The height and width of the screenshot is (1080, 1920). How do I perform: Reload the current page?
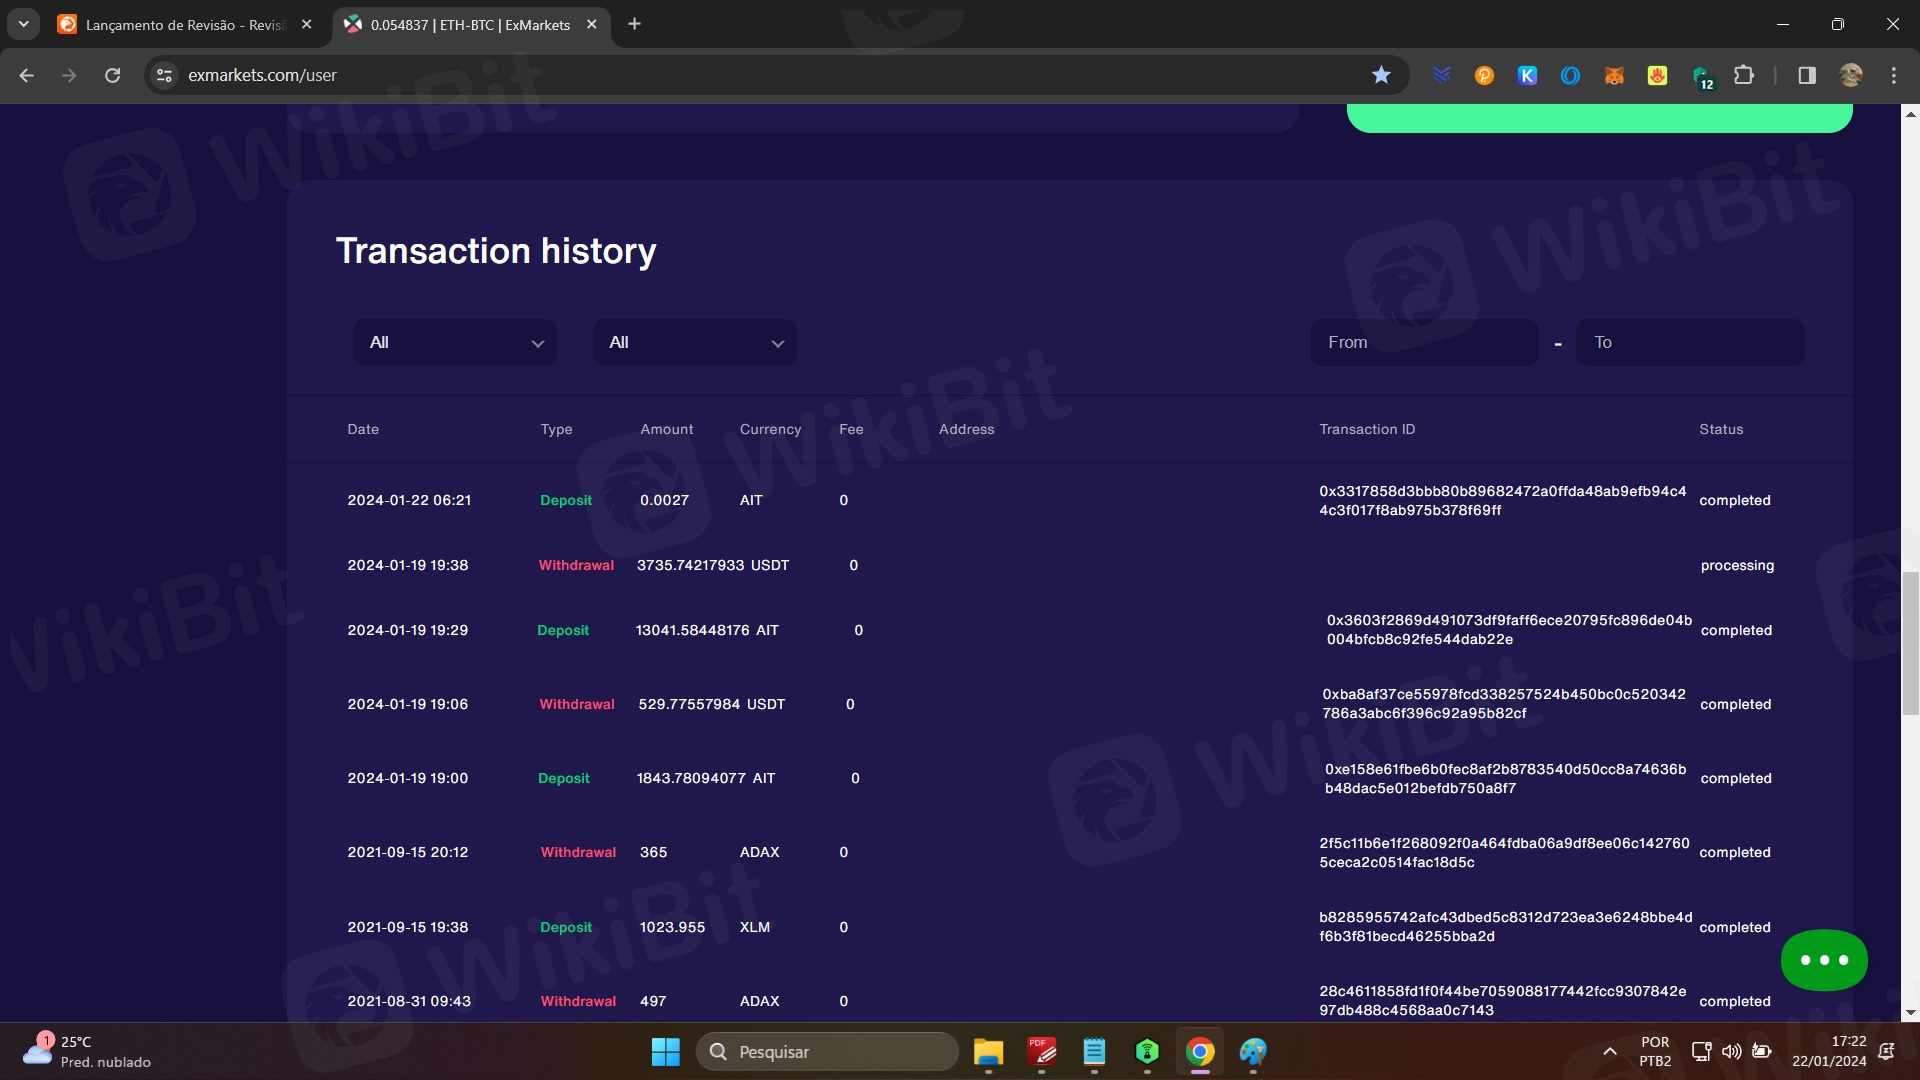pyautogui.click(x=112, y=75)
